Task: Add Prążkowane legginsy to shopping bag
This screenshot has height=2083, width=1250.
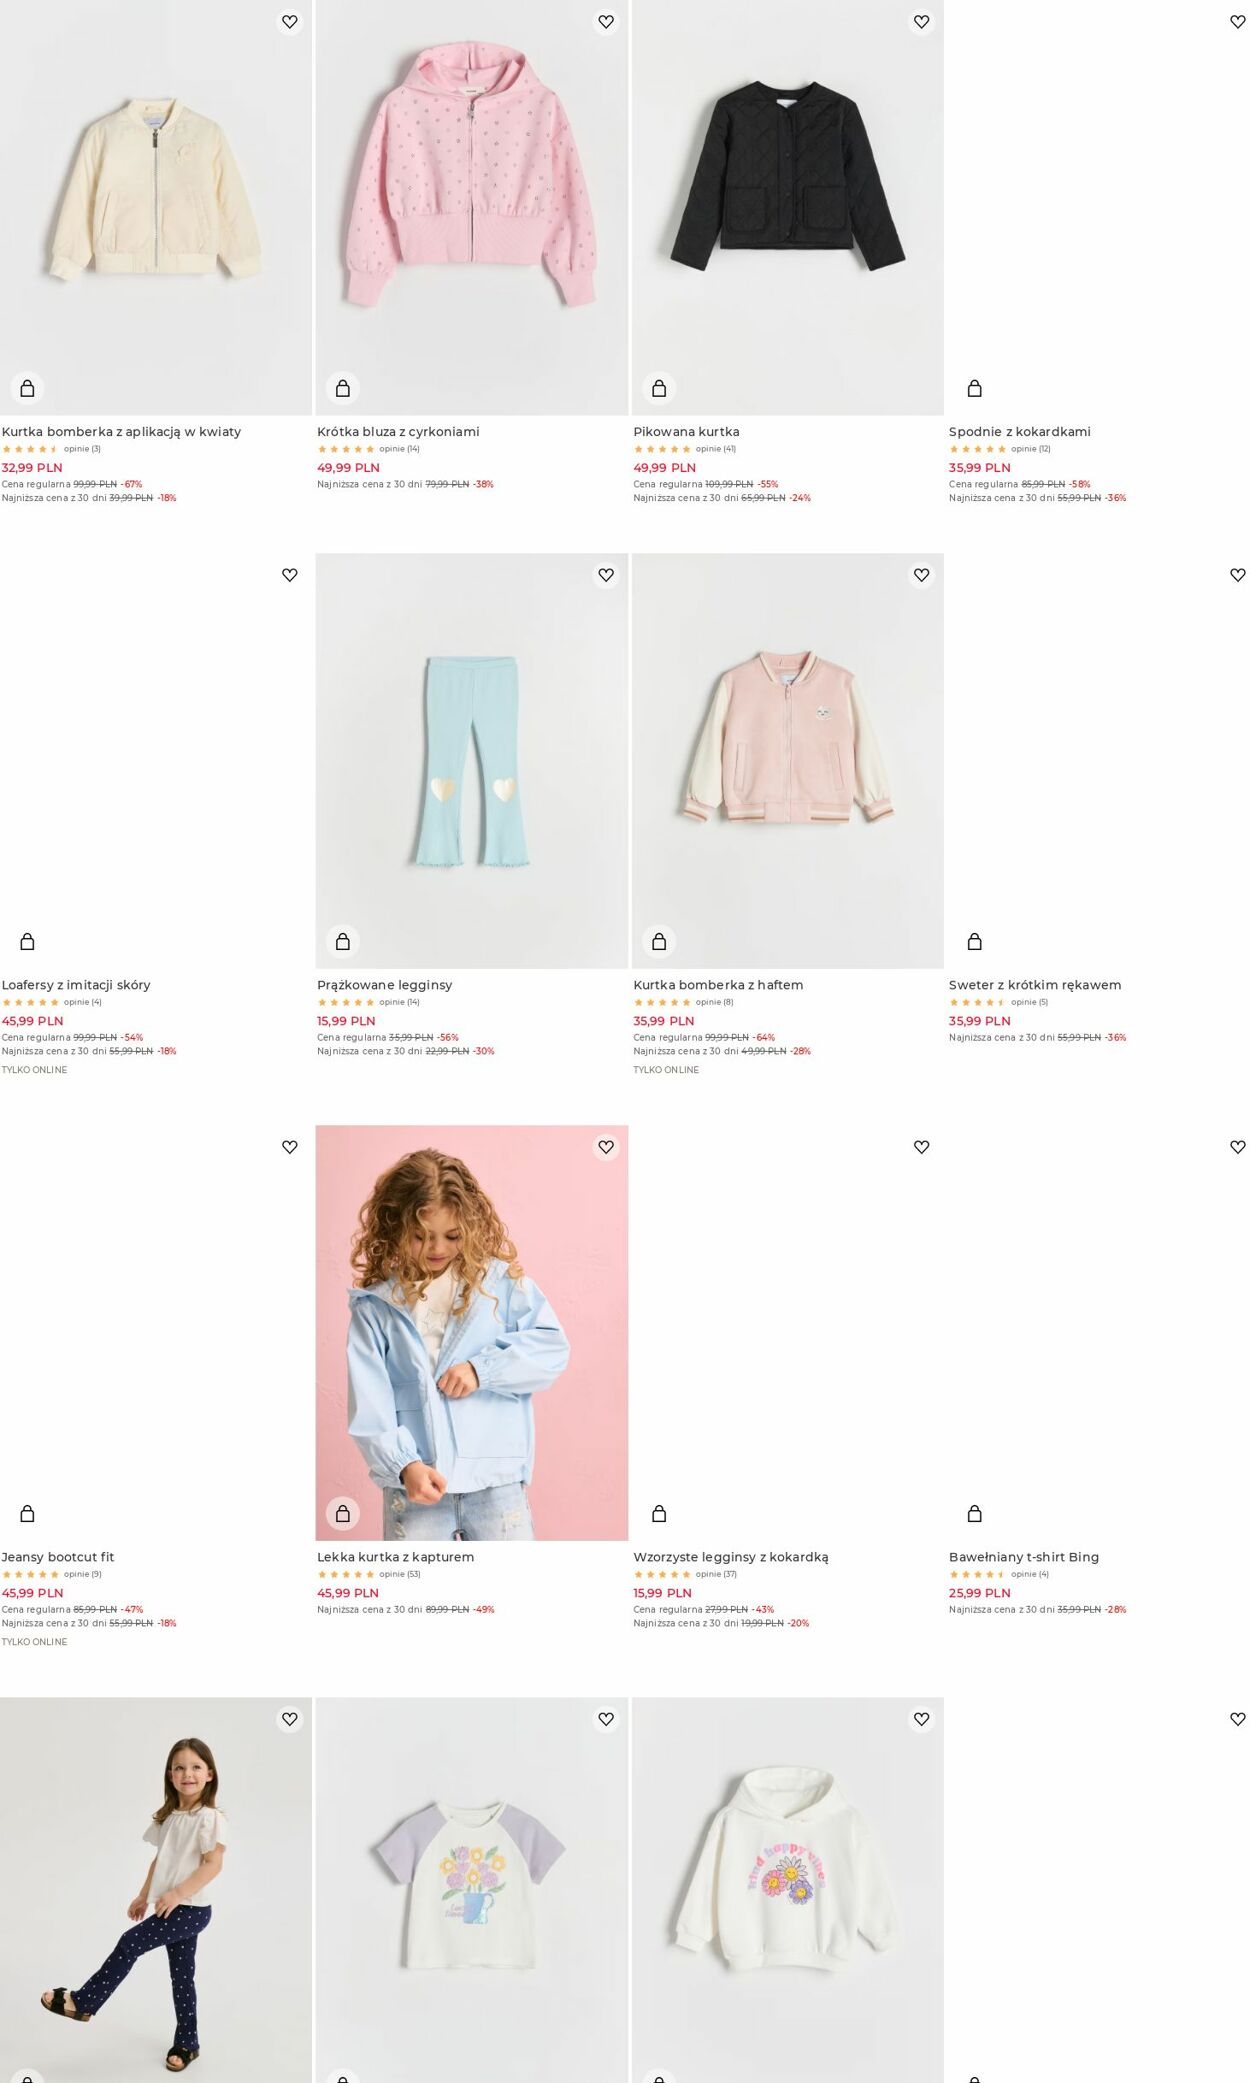Action: point(343,941)
